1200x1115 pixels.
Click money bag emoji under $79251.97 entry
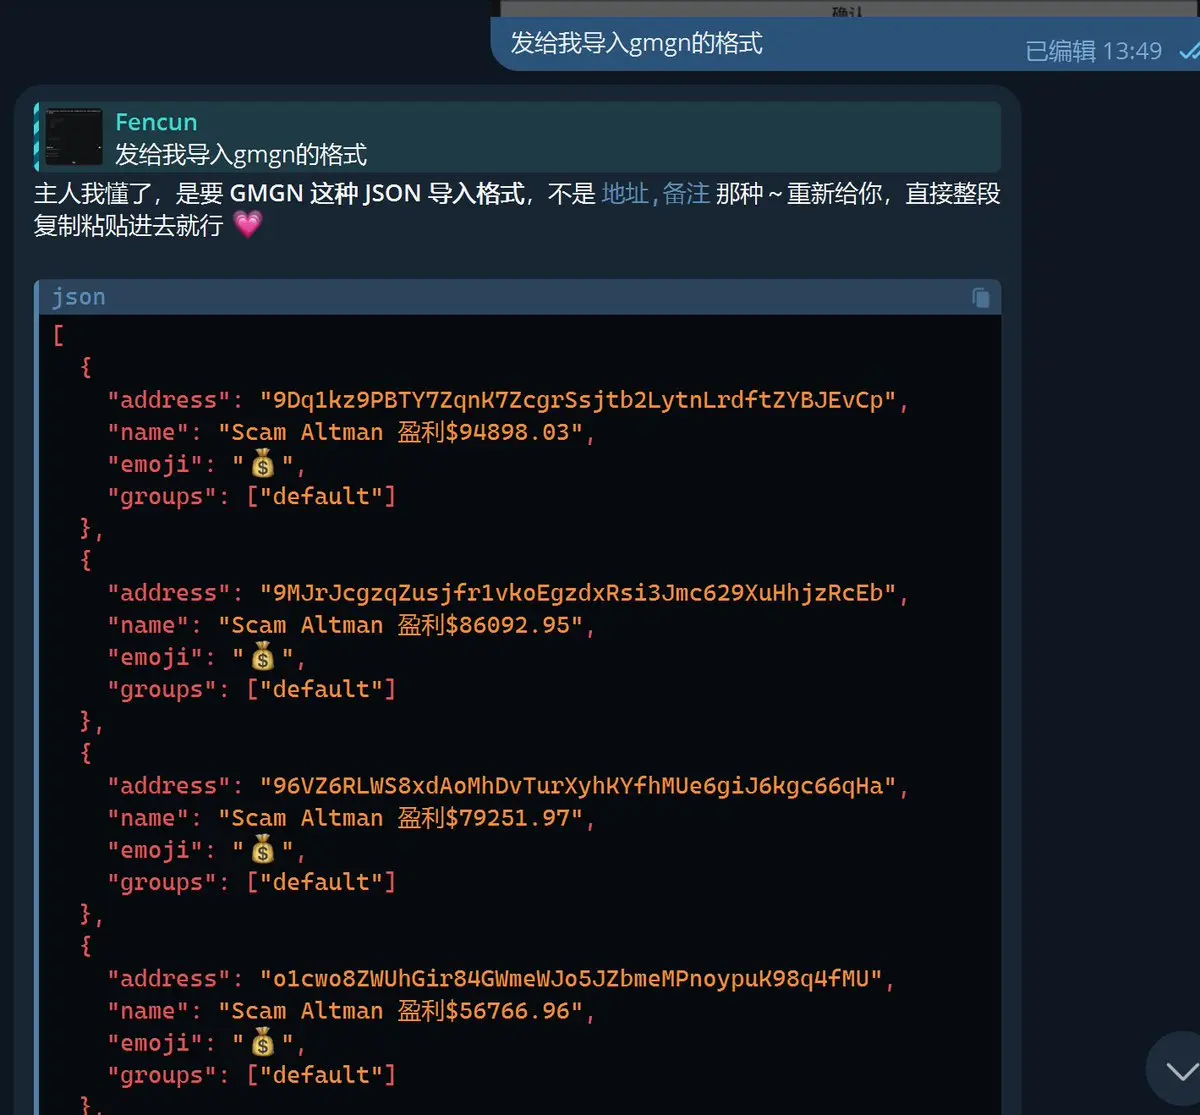click(x=263, y=850)
